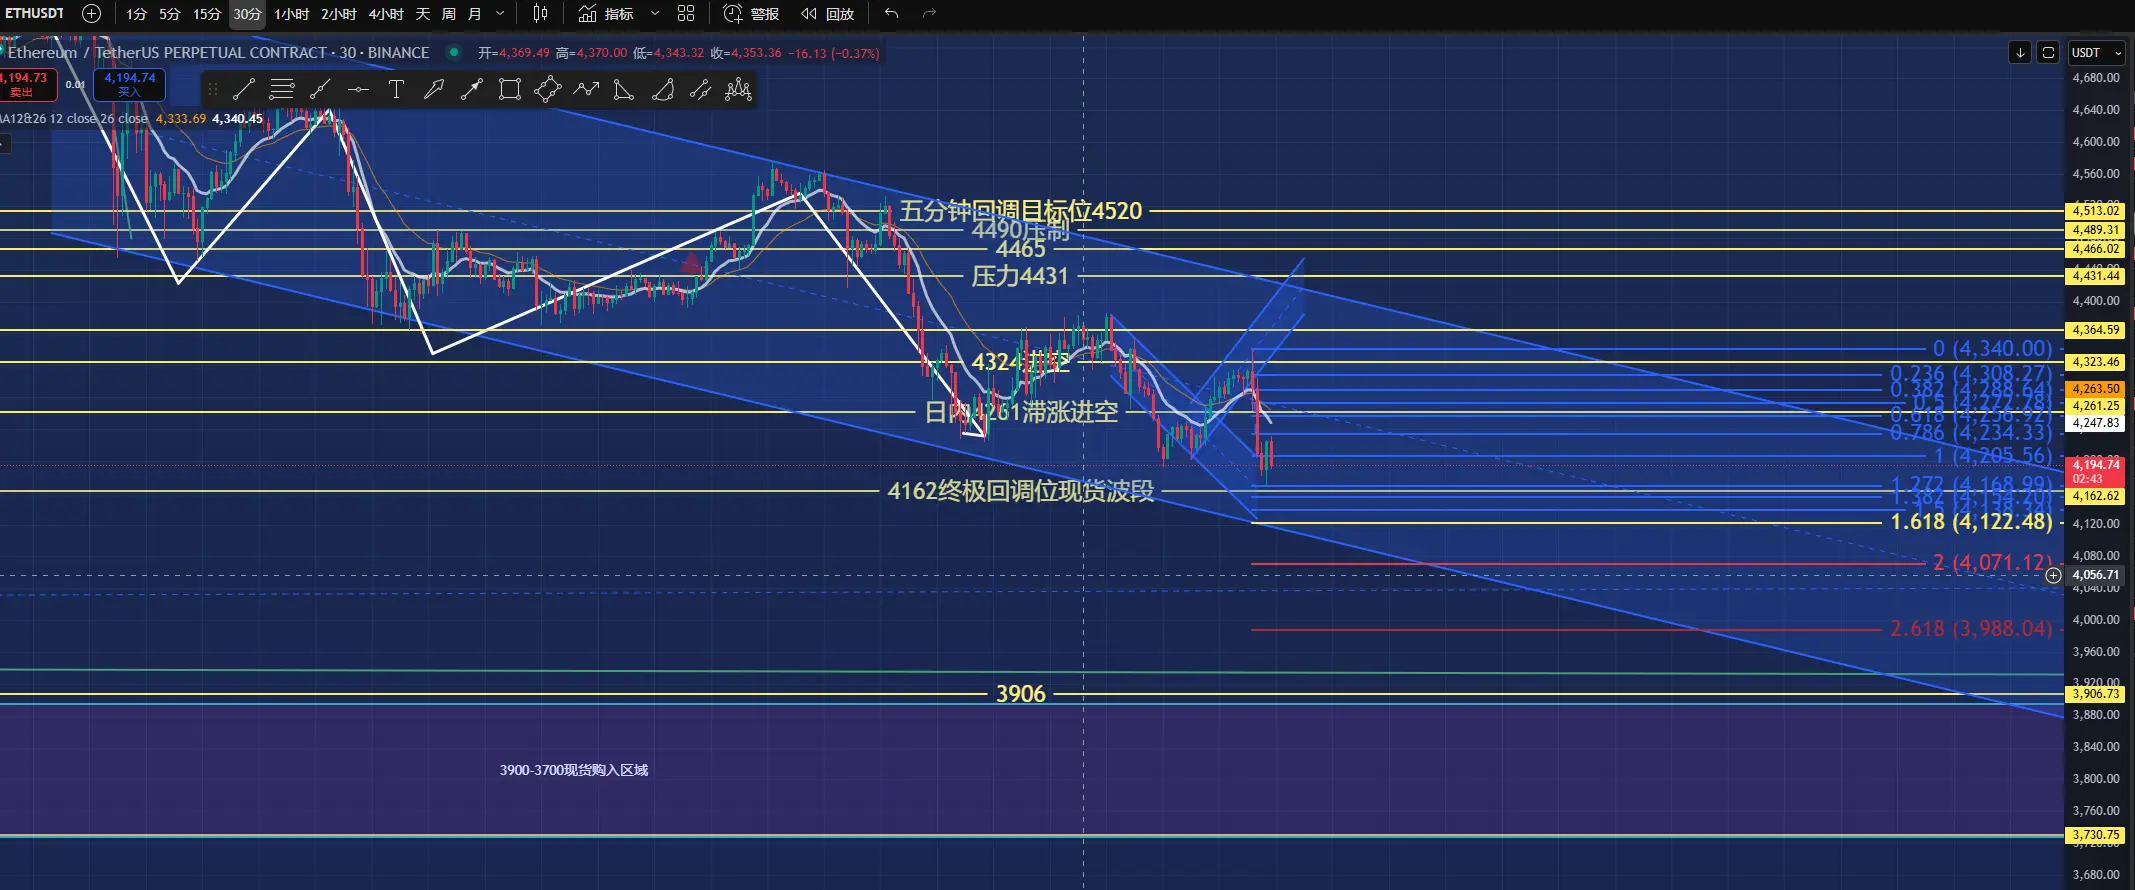The width and height of the screenshot is (2135, 890).
Task: Switch to the 15分 timeframe
Action: coord(207,14)
